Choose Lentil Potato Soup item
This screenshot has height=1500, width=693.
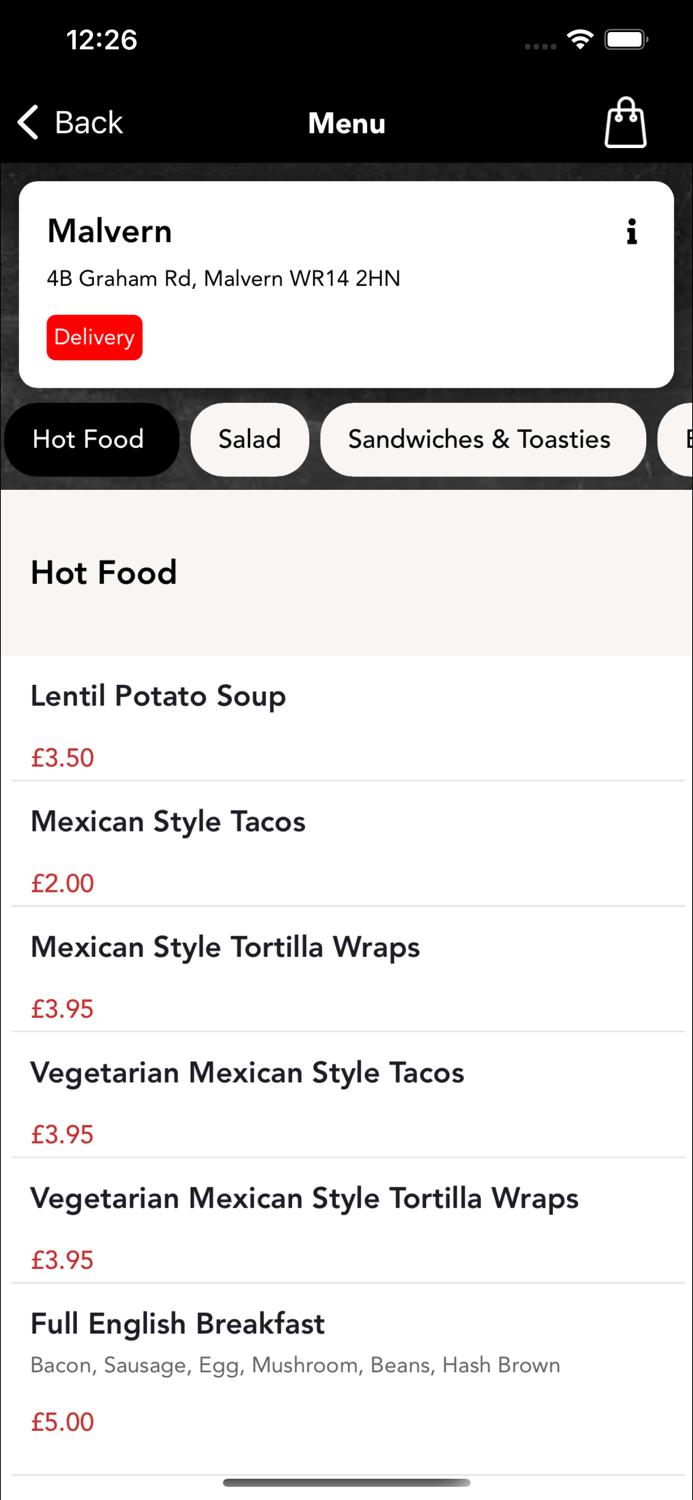coord(158,696)
